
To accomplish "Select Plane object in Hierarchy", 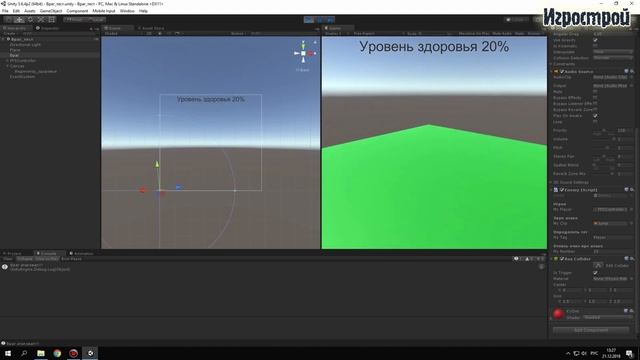I will pos(15,50).
